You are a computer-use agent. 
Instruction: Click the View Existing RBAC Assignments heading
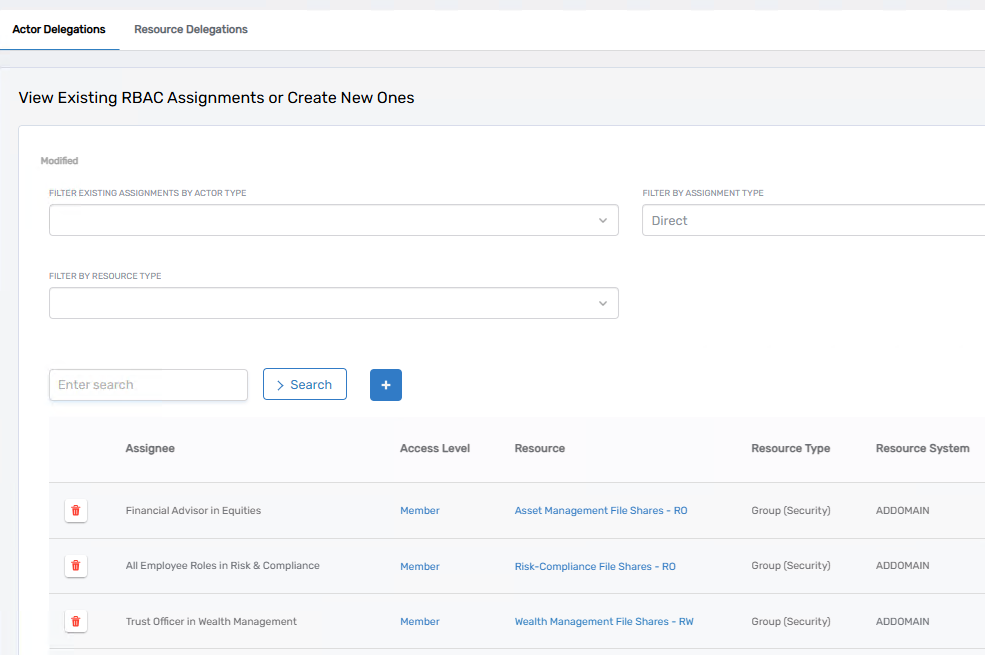pos(216,98)
